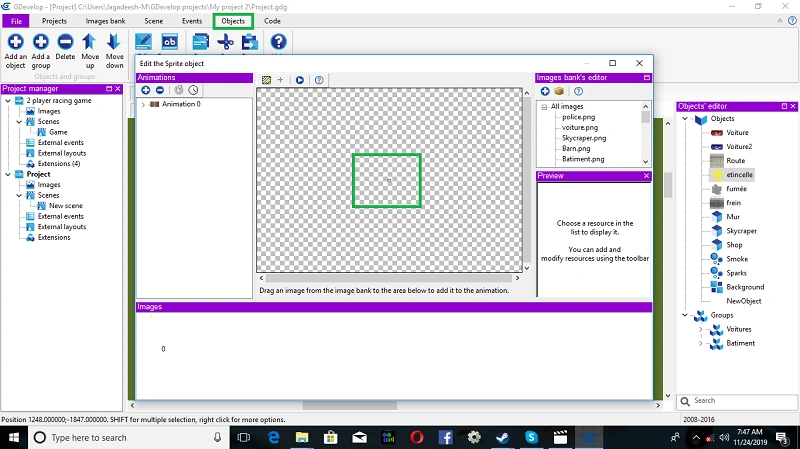Select police.png in the images list

[x=579, y=117]
